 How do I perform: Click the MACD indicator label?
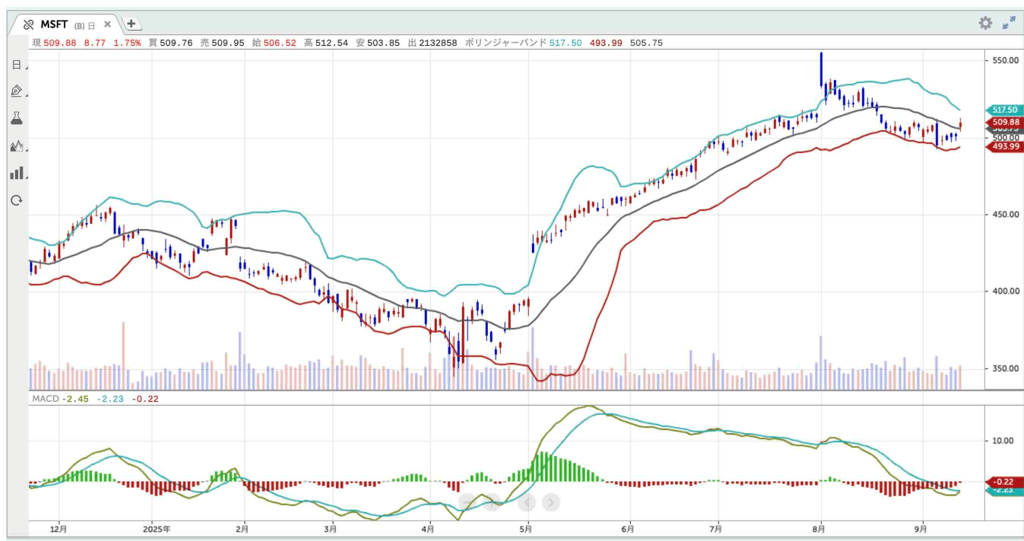44,398
